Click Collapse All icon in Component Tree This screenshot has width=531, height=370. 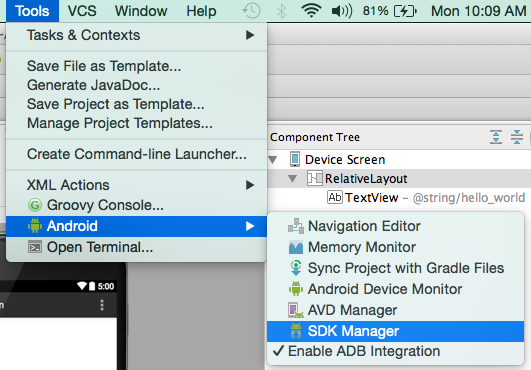pyautogui.click(x=517, y=137)
